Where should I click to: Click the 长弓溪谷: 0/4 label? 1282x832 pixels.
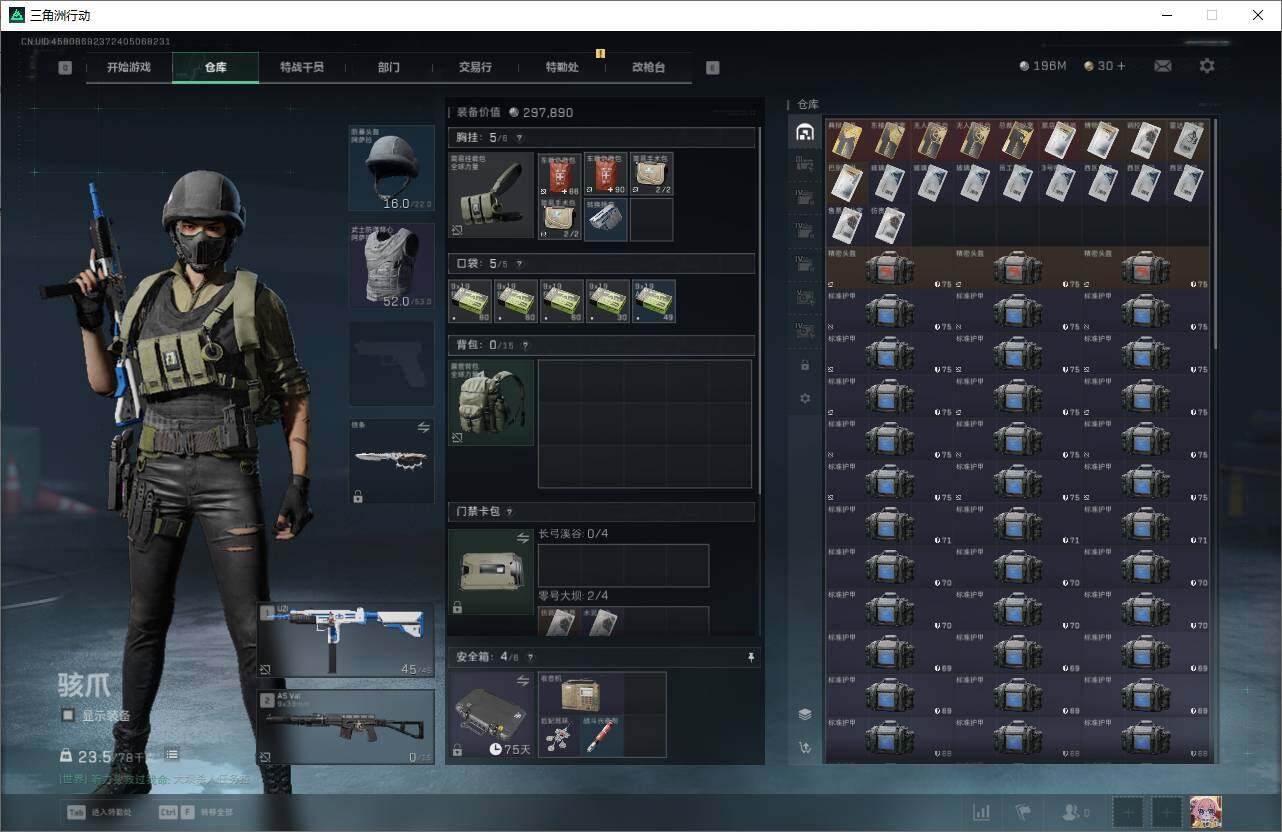[x=573, y=534]
